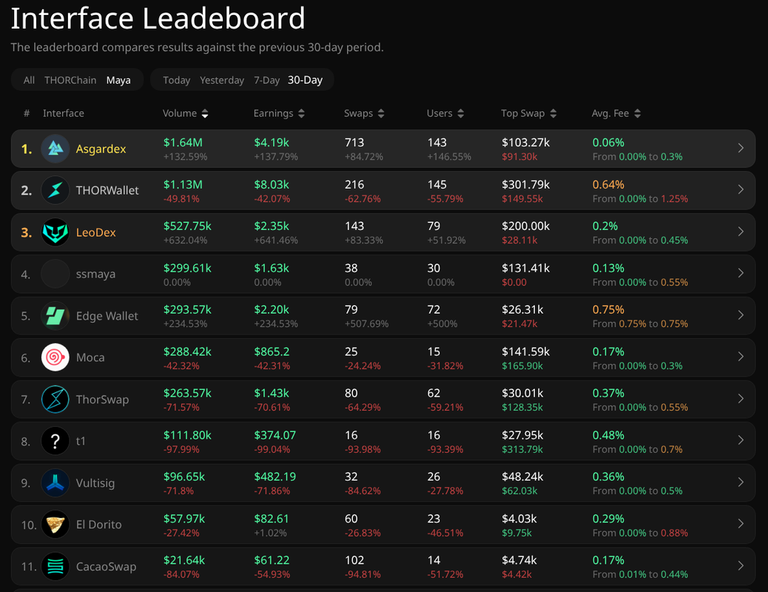Click the ssmaya blank avatar
Screen dimensions: 768x592
click(55, 274)
